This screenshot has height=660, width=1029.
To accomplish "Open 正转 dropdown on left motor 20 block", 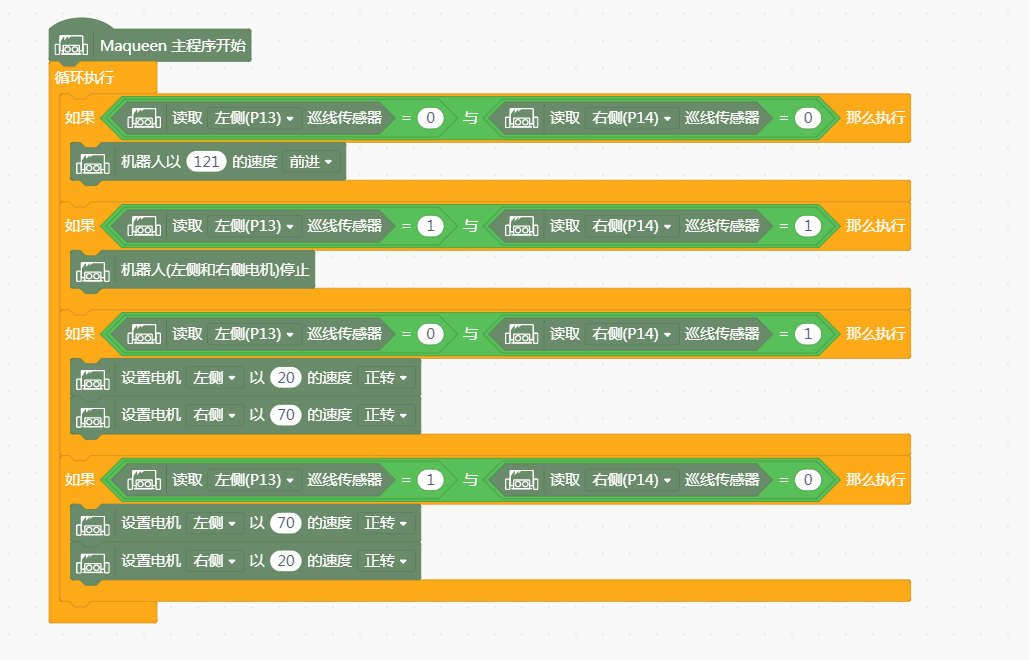I will click(x=387, y=379).
